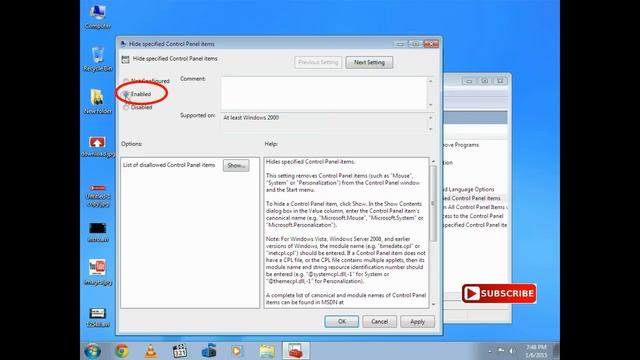This screenshot has height=360, width=640.
Task: Click the Supported on box scroll up arrow
Action: (430, 118)
